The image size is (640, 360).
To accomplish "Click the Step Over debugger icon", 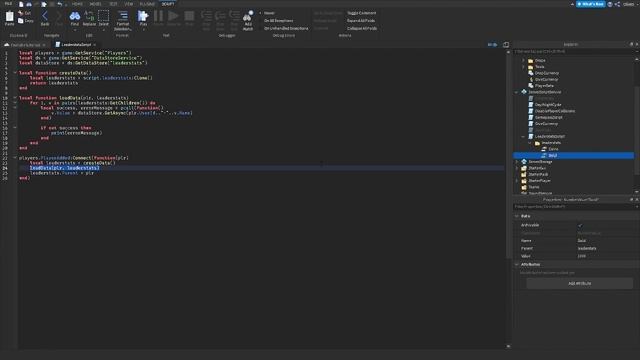I will 220,16.
